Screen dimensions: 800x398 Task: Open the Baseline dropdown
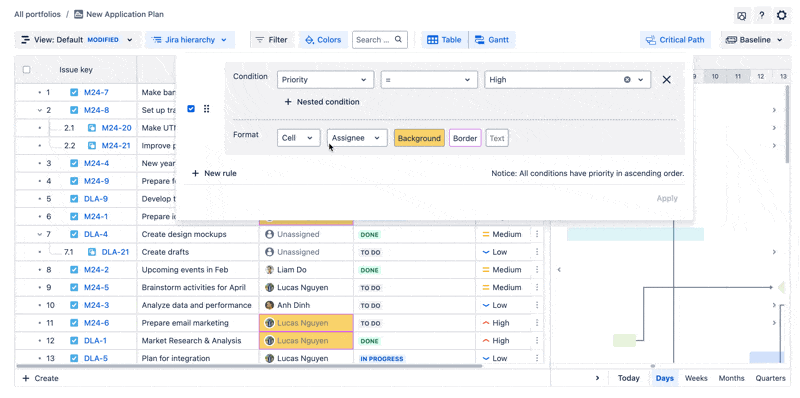pos(755,40)
